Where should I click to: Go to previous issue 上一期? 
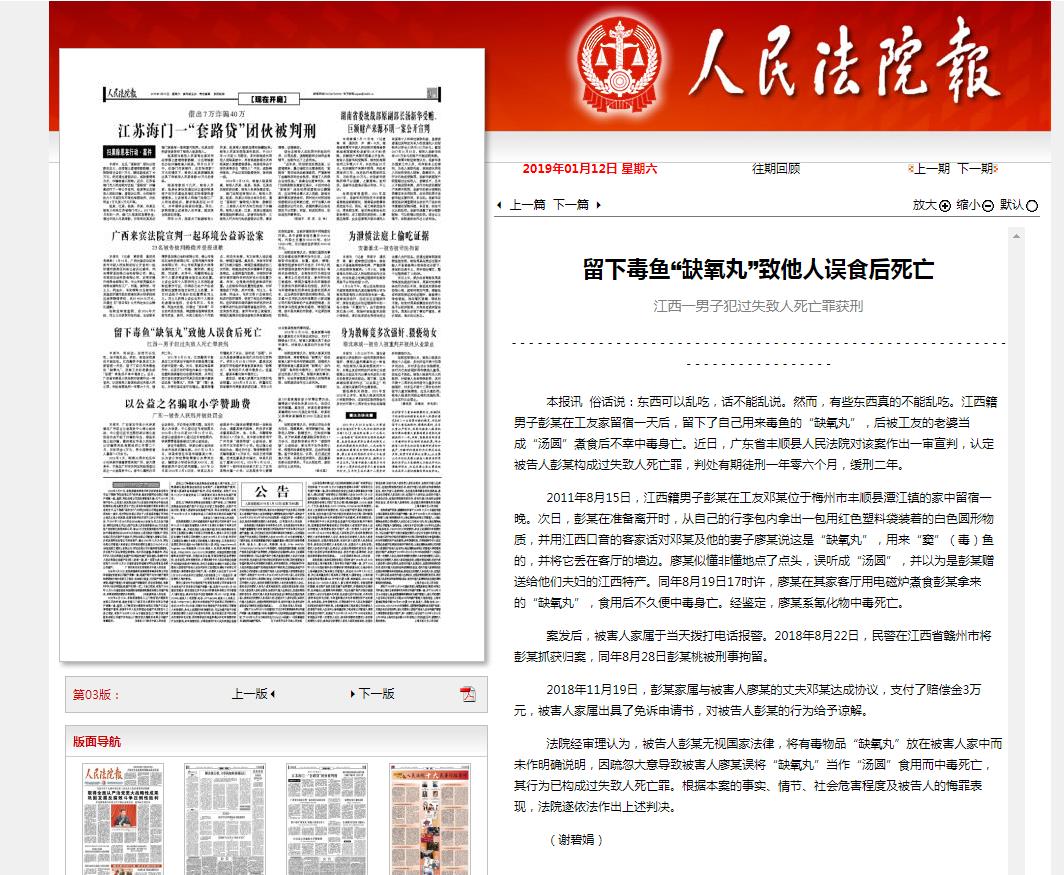tap(931, 168)
